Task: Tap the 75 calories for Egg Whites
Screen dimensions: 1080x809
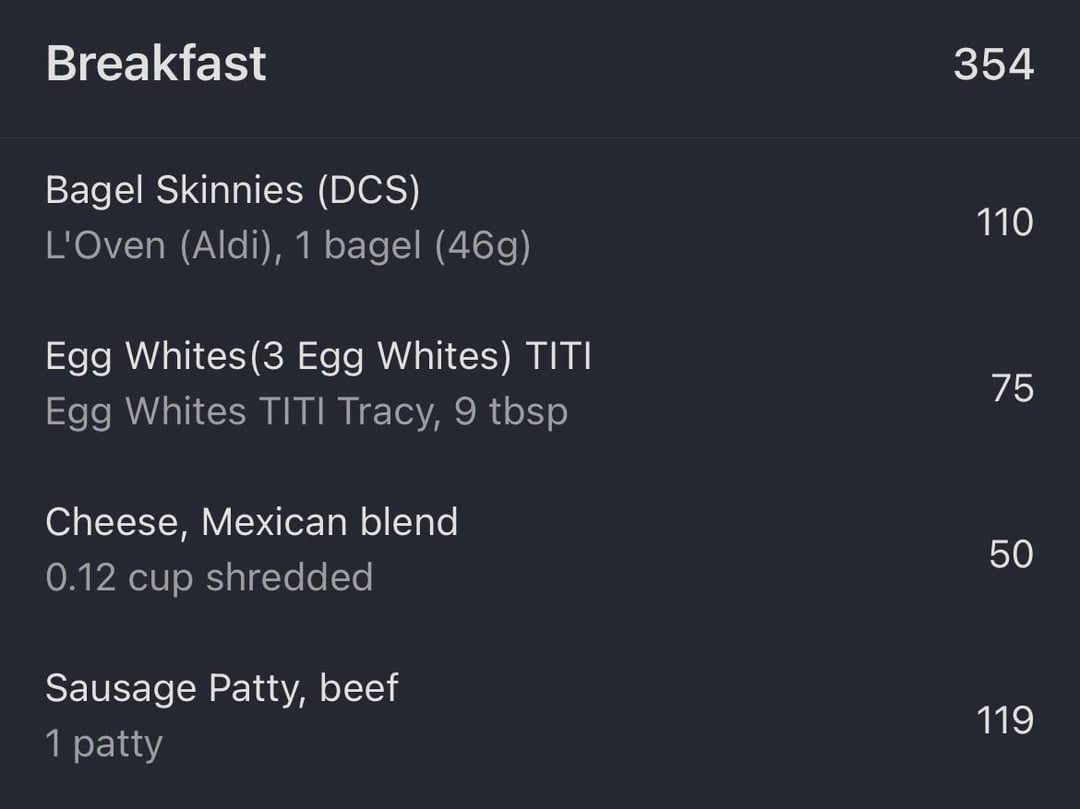Action: [x=1012, y=388]
